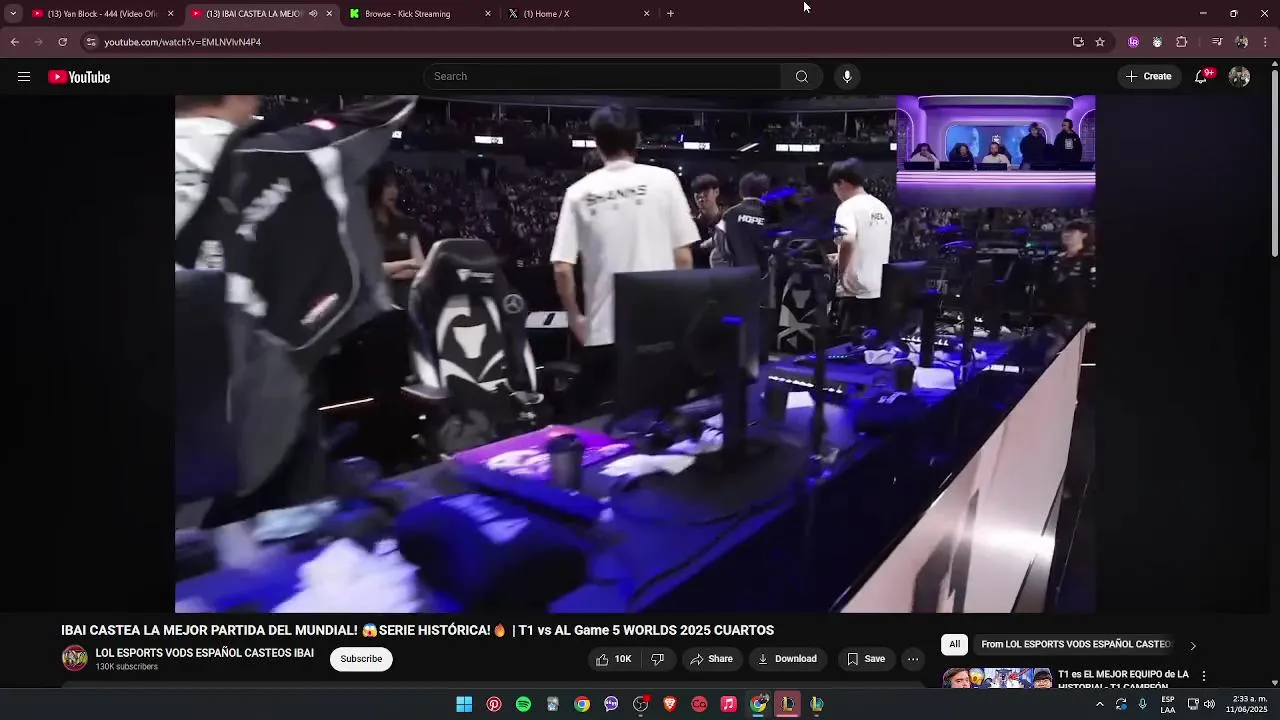1280x720 pixels.
Task: Show more chips with the arrow
Action: (1192, 645)
